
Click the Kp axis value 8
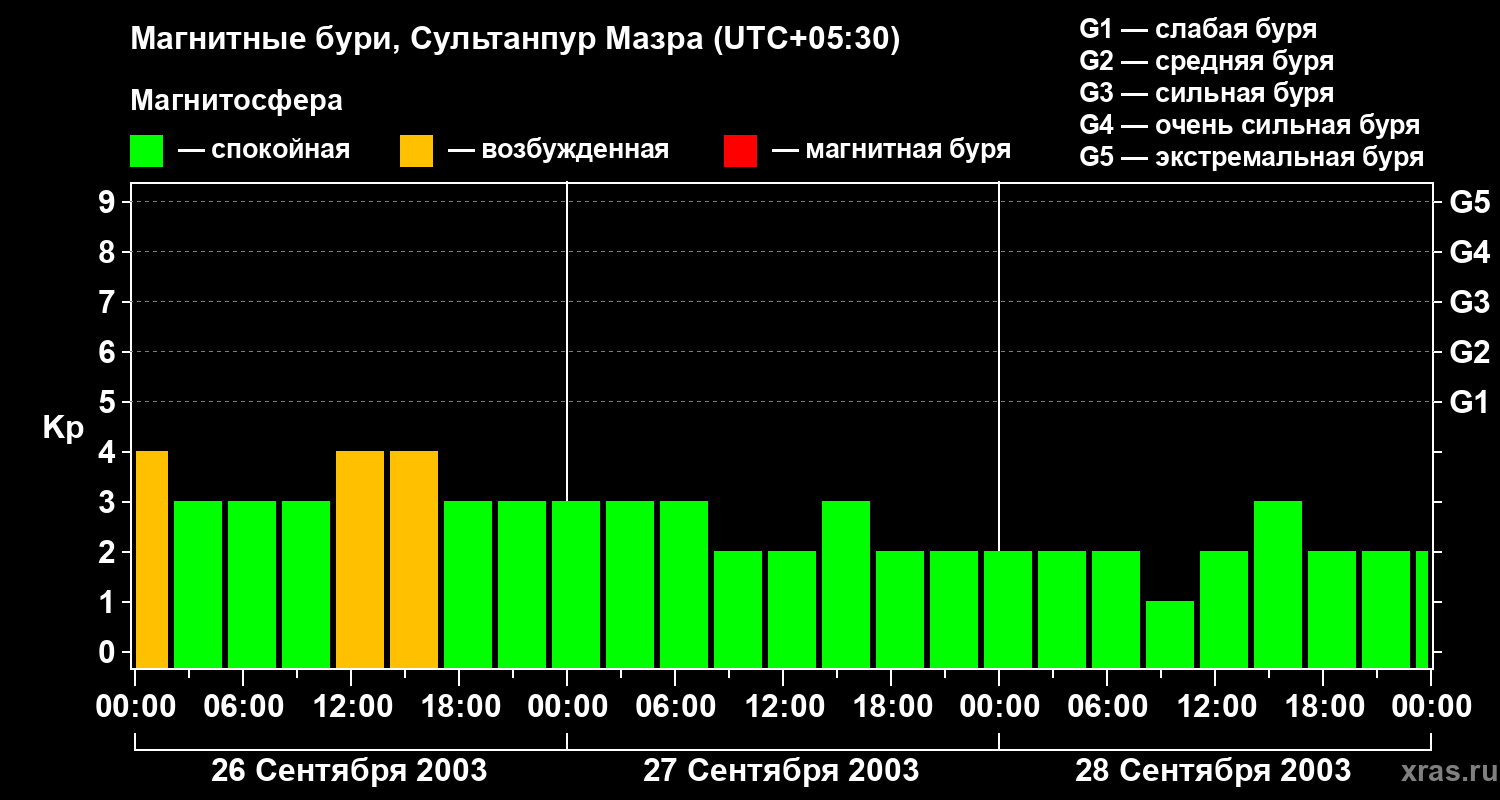(x=109, y=252)
